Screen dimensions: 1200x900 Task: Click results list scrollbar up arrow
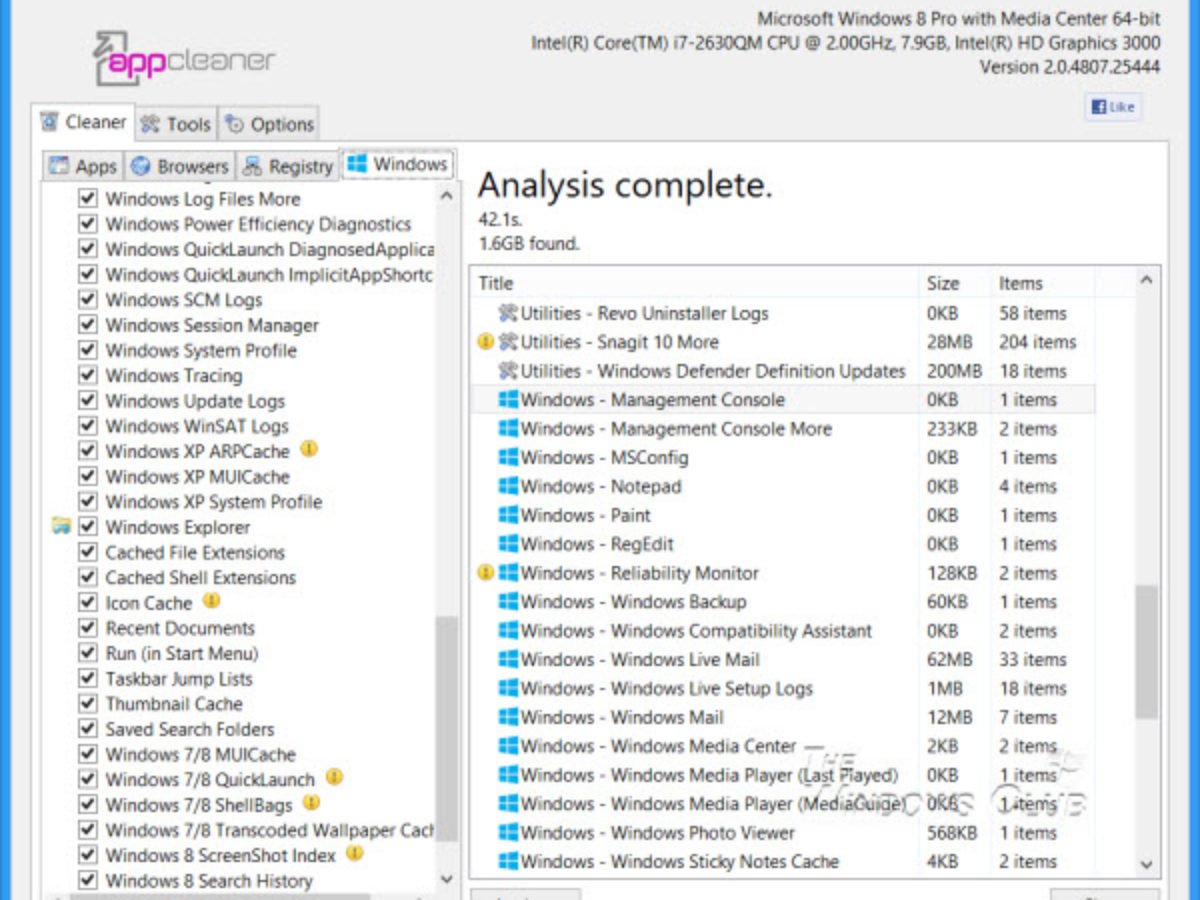(x=1147, y=282)
